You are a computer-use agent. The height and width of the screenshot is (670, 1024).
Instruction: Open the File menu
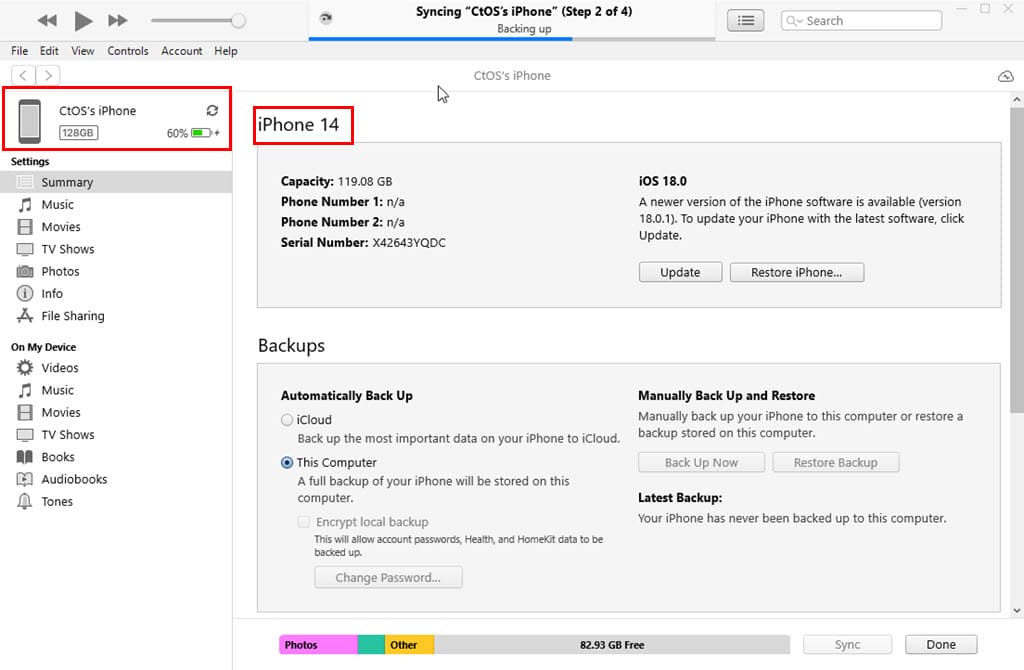(x=20, y=51)
